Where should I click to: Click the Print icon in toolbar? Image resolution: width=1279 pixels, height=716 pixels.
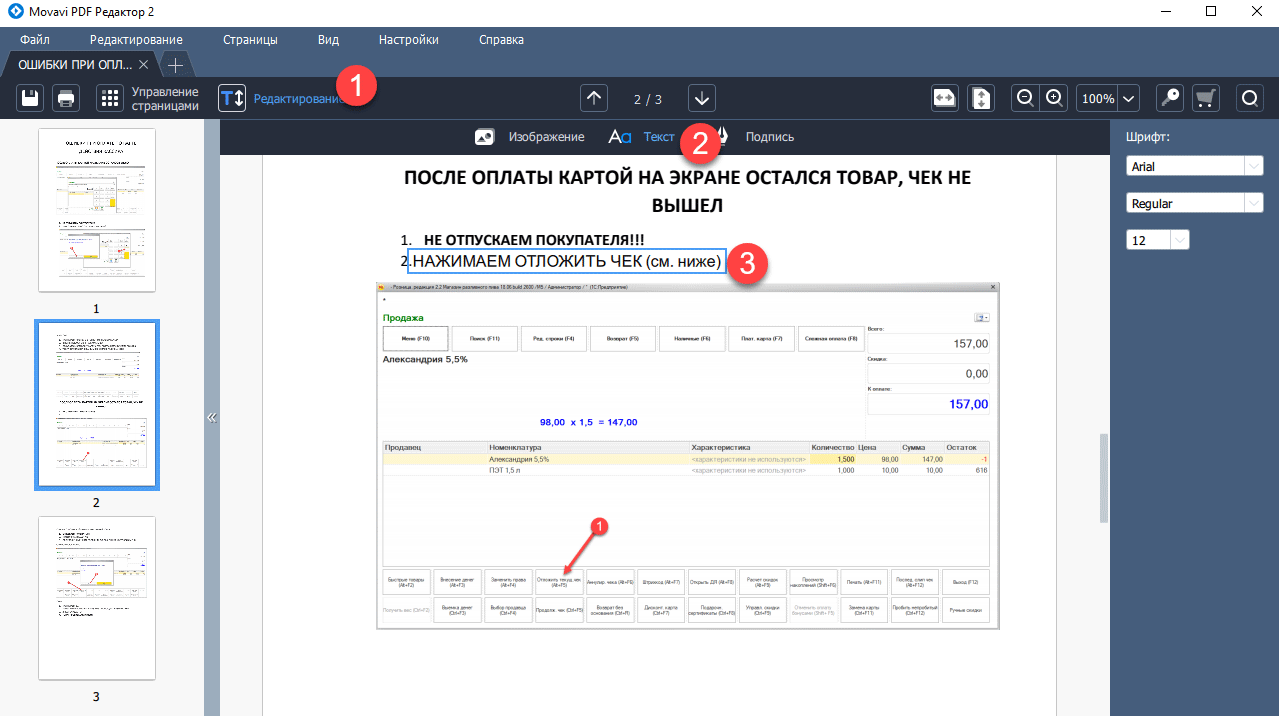[x=66, y=98]
